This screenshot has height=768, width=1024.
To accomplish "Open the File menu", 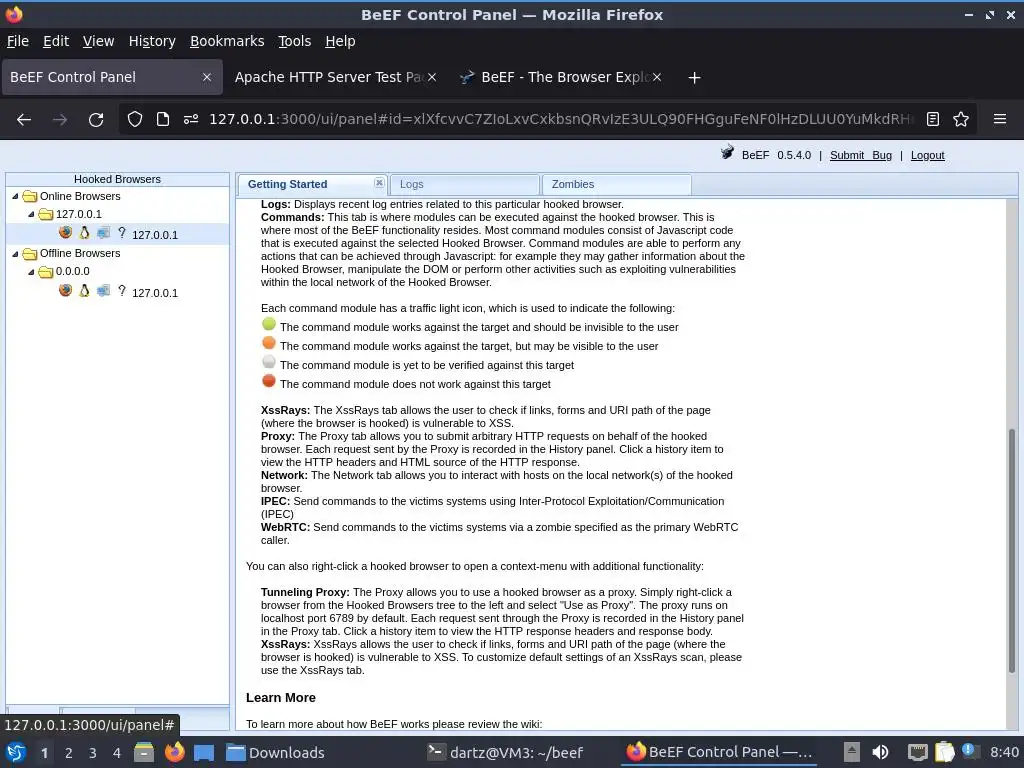I will 18,41.
